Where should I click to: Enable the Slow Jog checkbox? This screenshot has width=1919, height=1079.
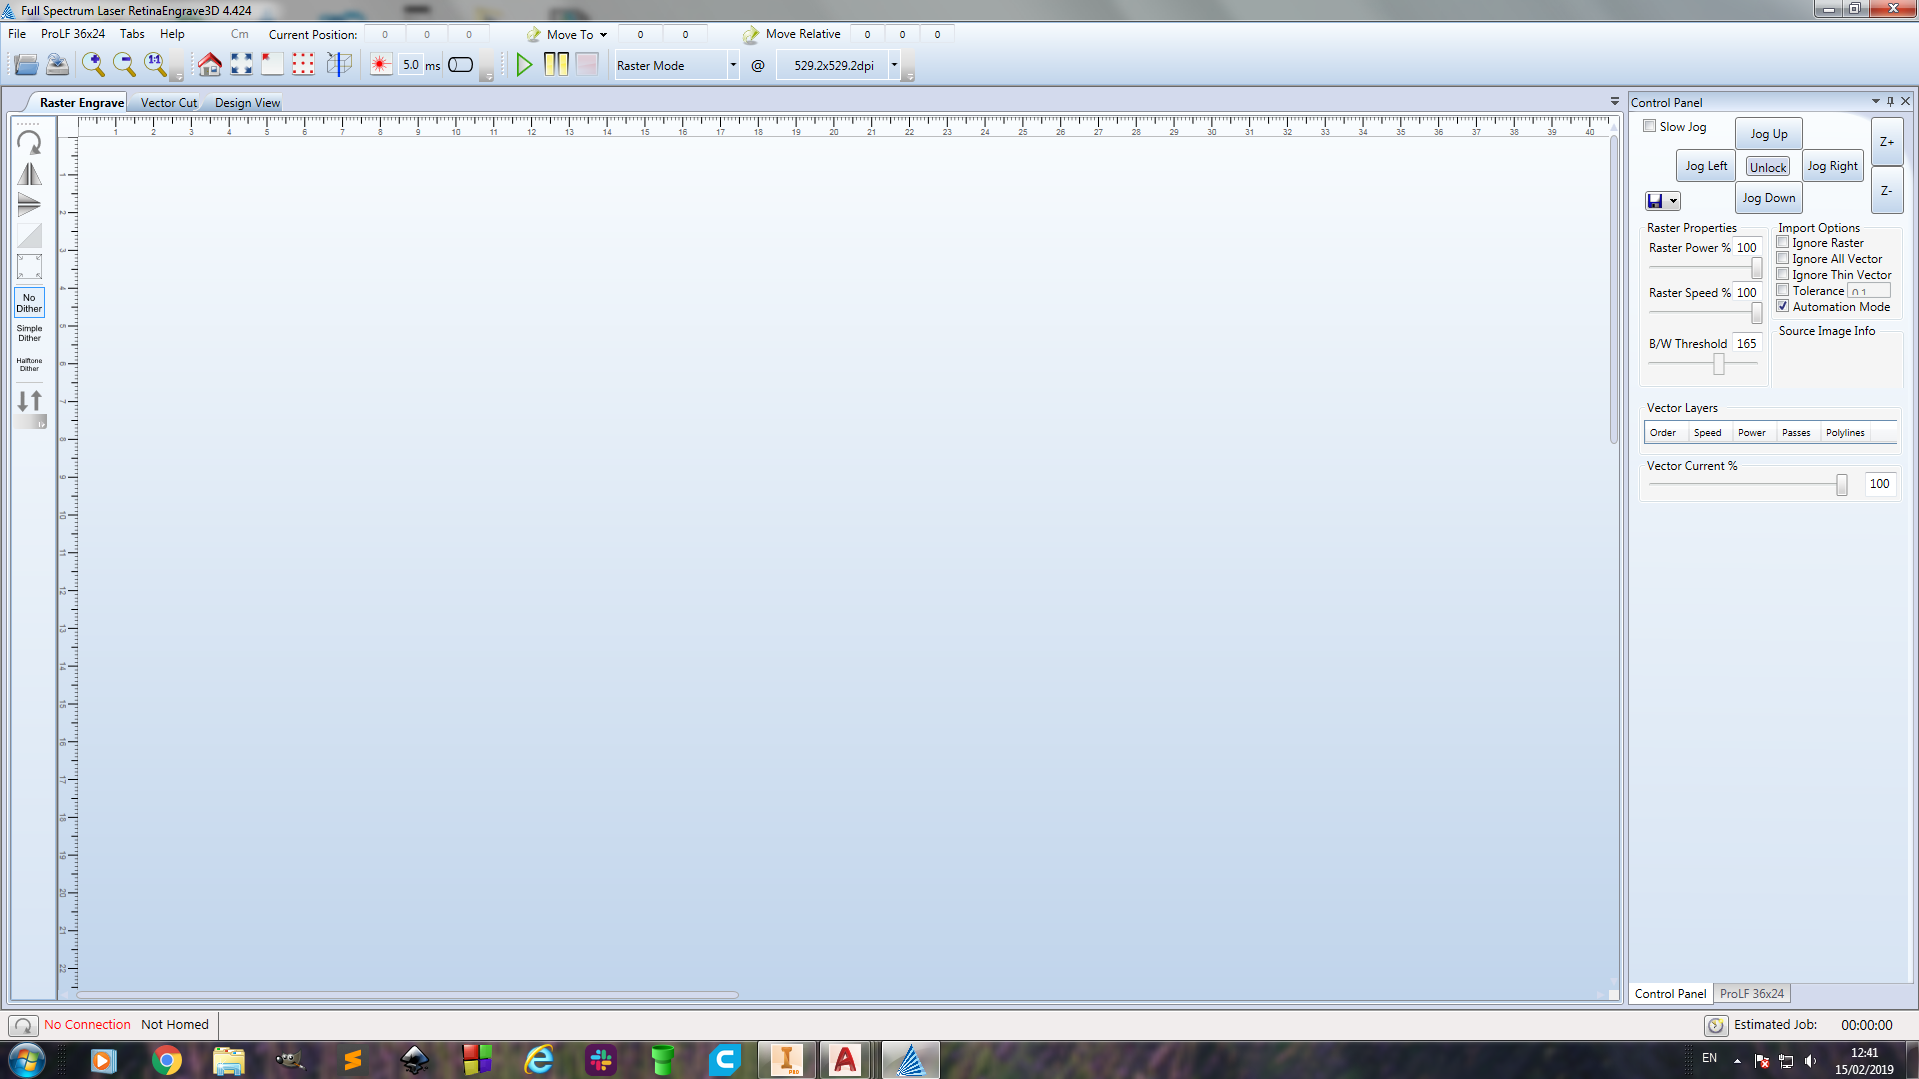click(x=1650, y=126)
